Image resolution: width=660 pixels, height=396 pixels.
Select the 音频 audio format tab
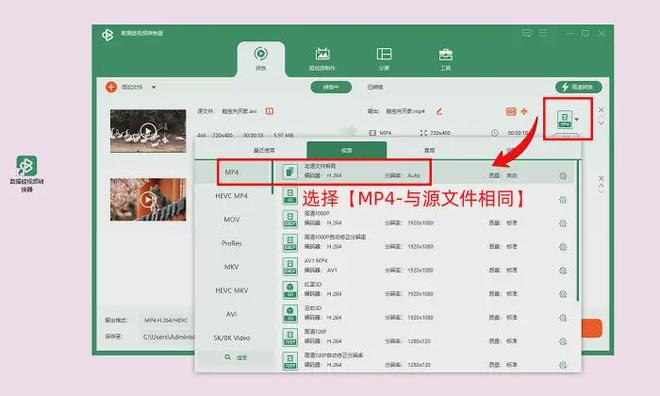click(429, 150)
